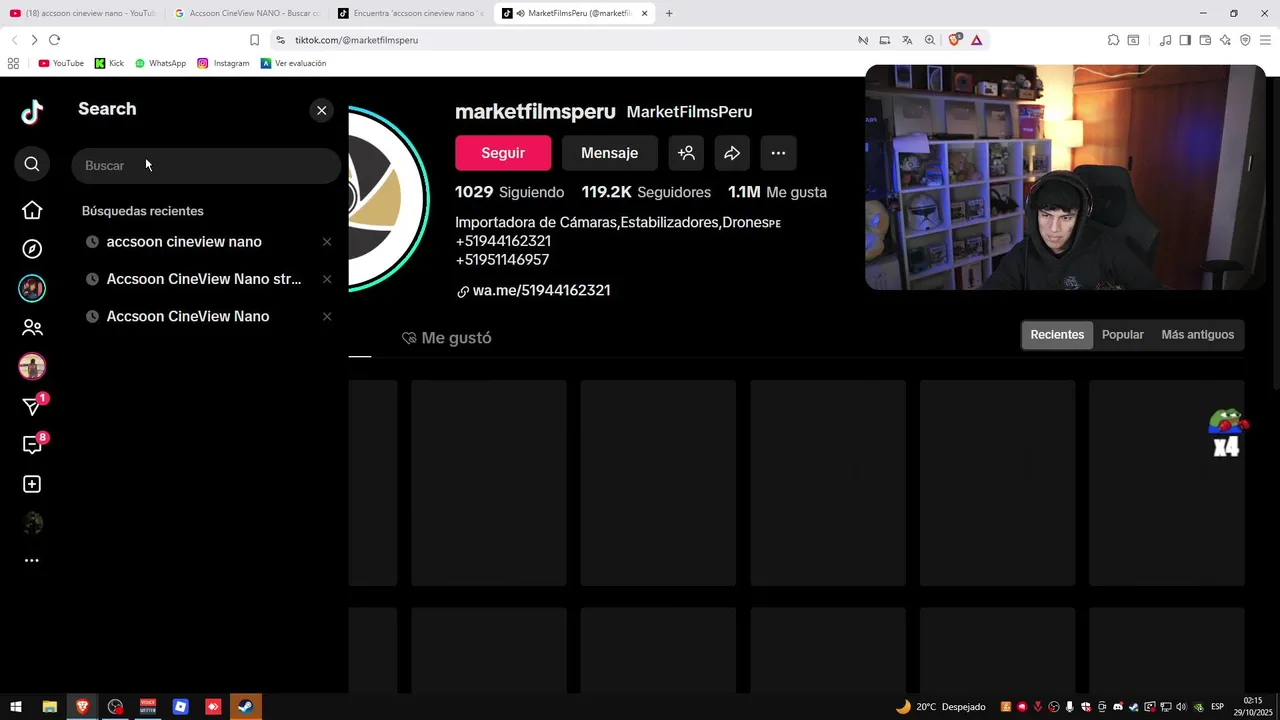
Task: Click the add-friend person icon button
Action: [686, 153]
